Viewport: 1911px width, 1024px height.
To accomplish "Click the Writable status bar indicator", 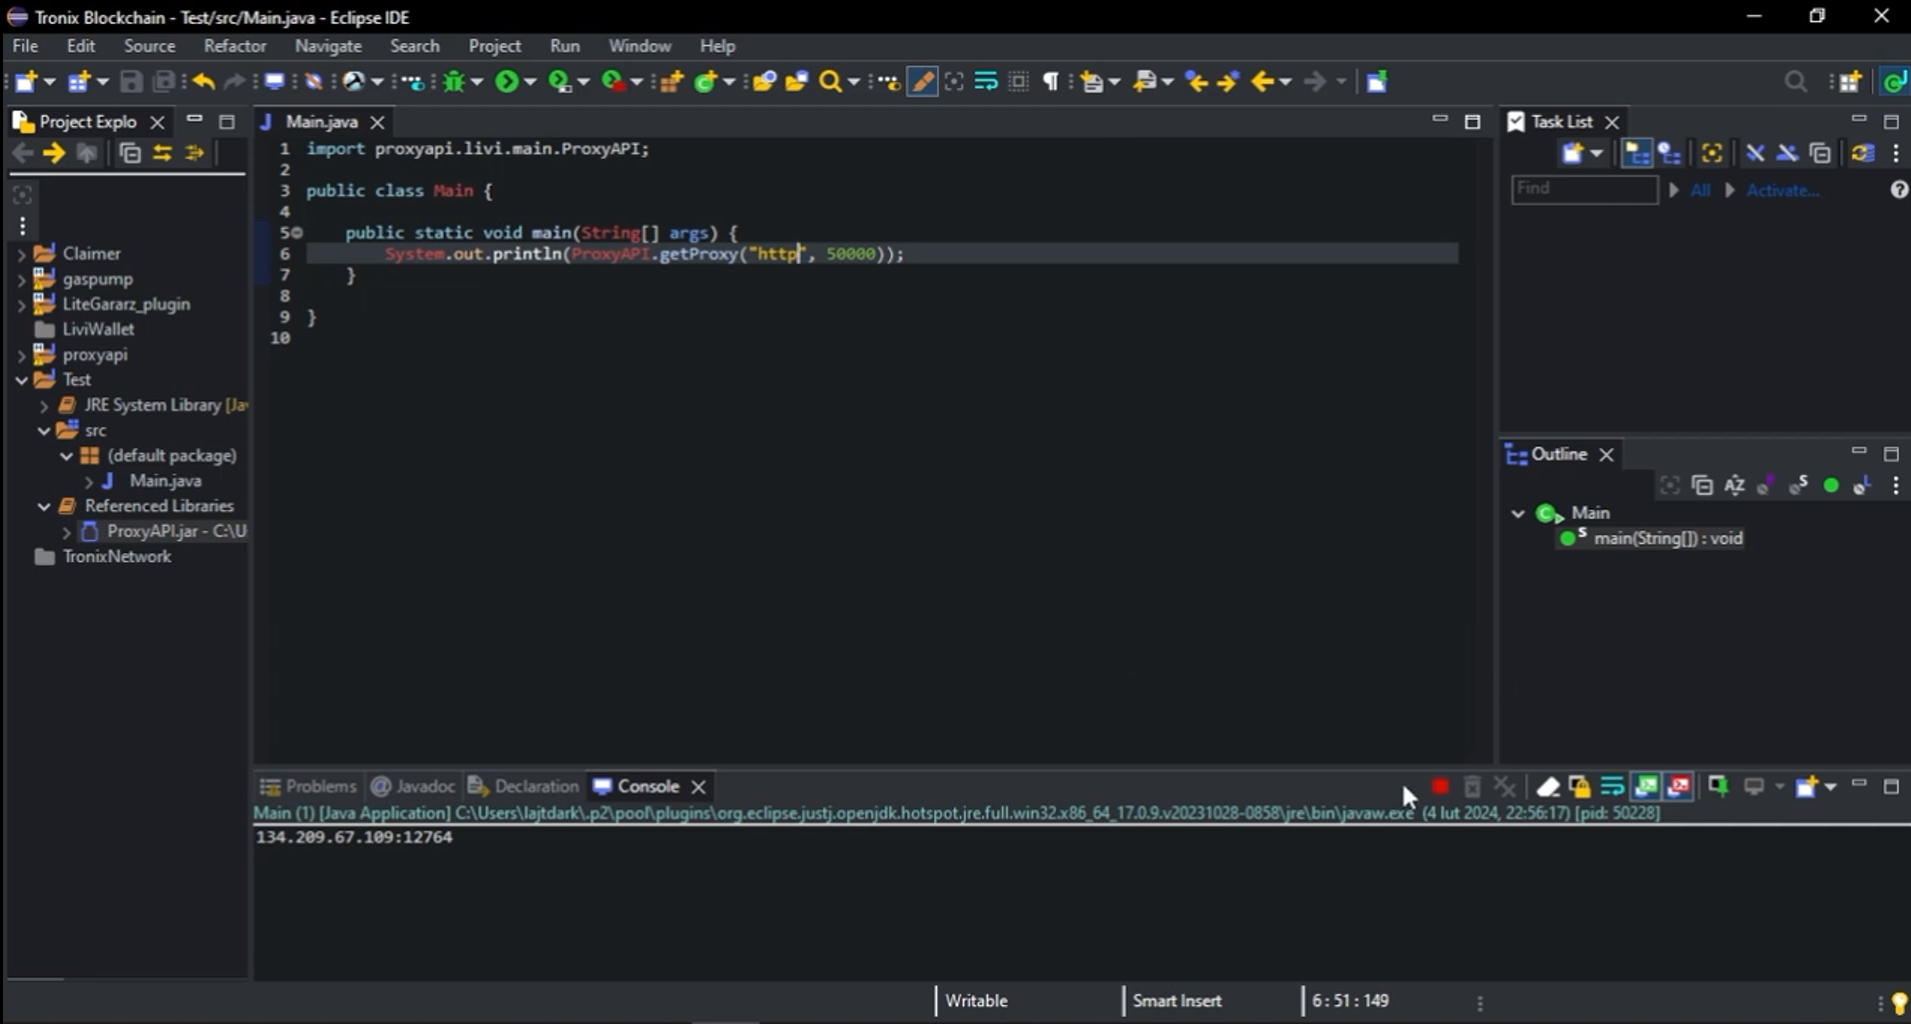I will [976, 1000].
